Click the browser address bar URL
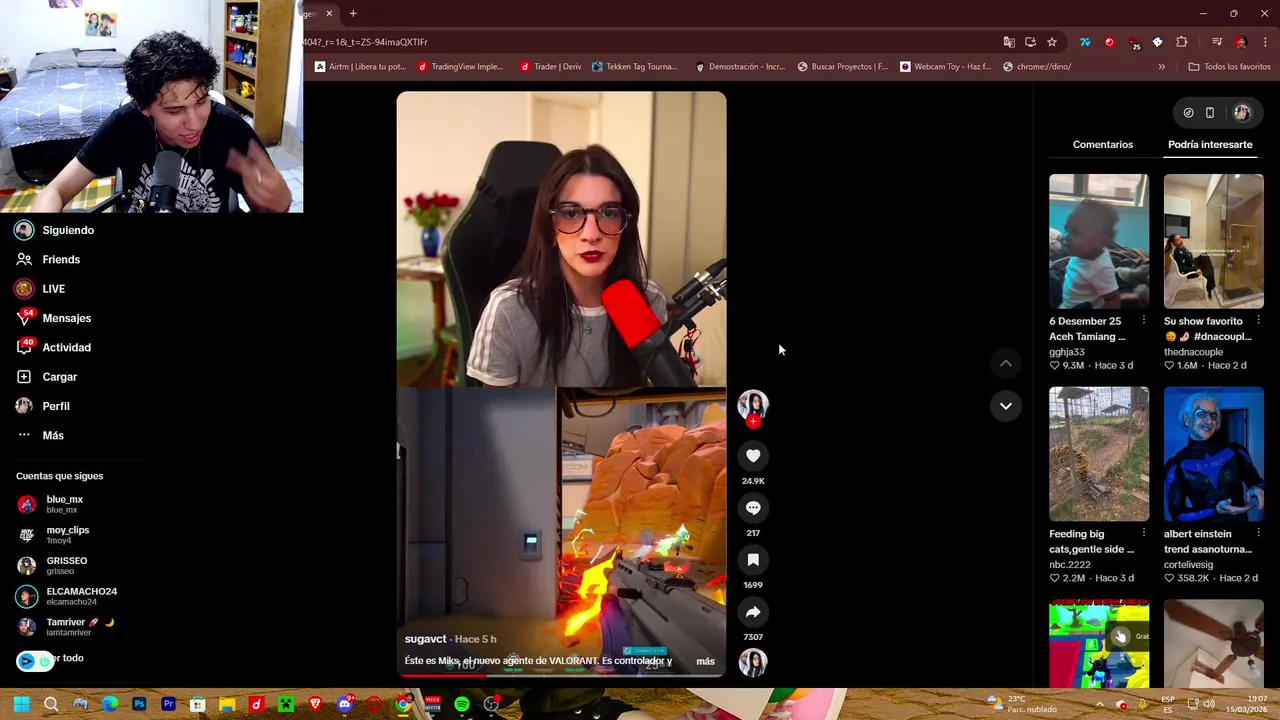Screen dimensions: 1280x720 coord(365,42)
